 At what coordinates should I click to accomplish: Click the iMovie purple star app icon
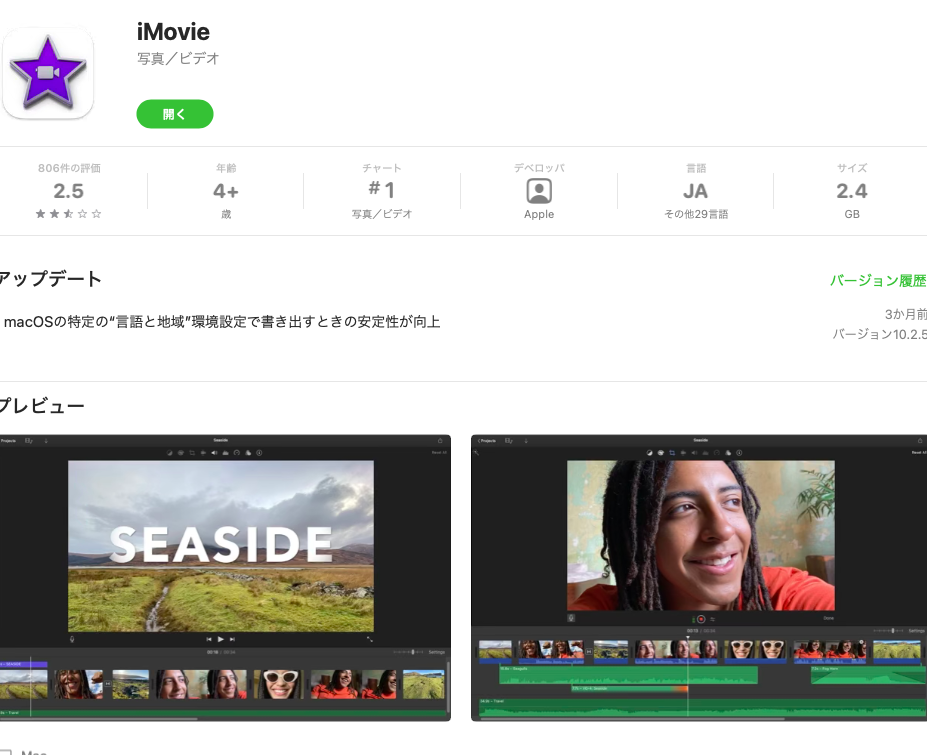(48, 73)
